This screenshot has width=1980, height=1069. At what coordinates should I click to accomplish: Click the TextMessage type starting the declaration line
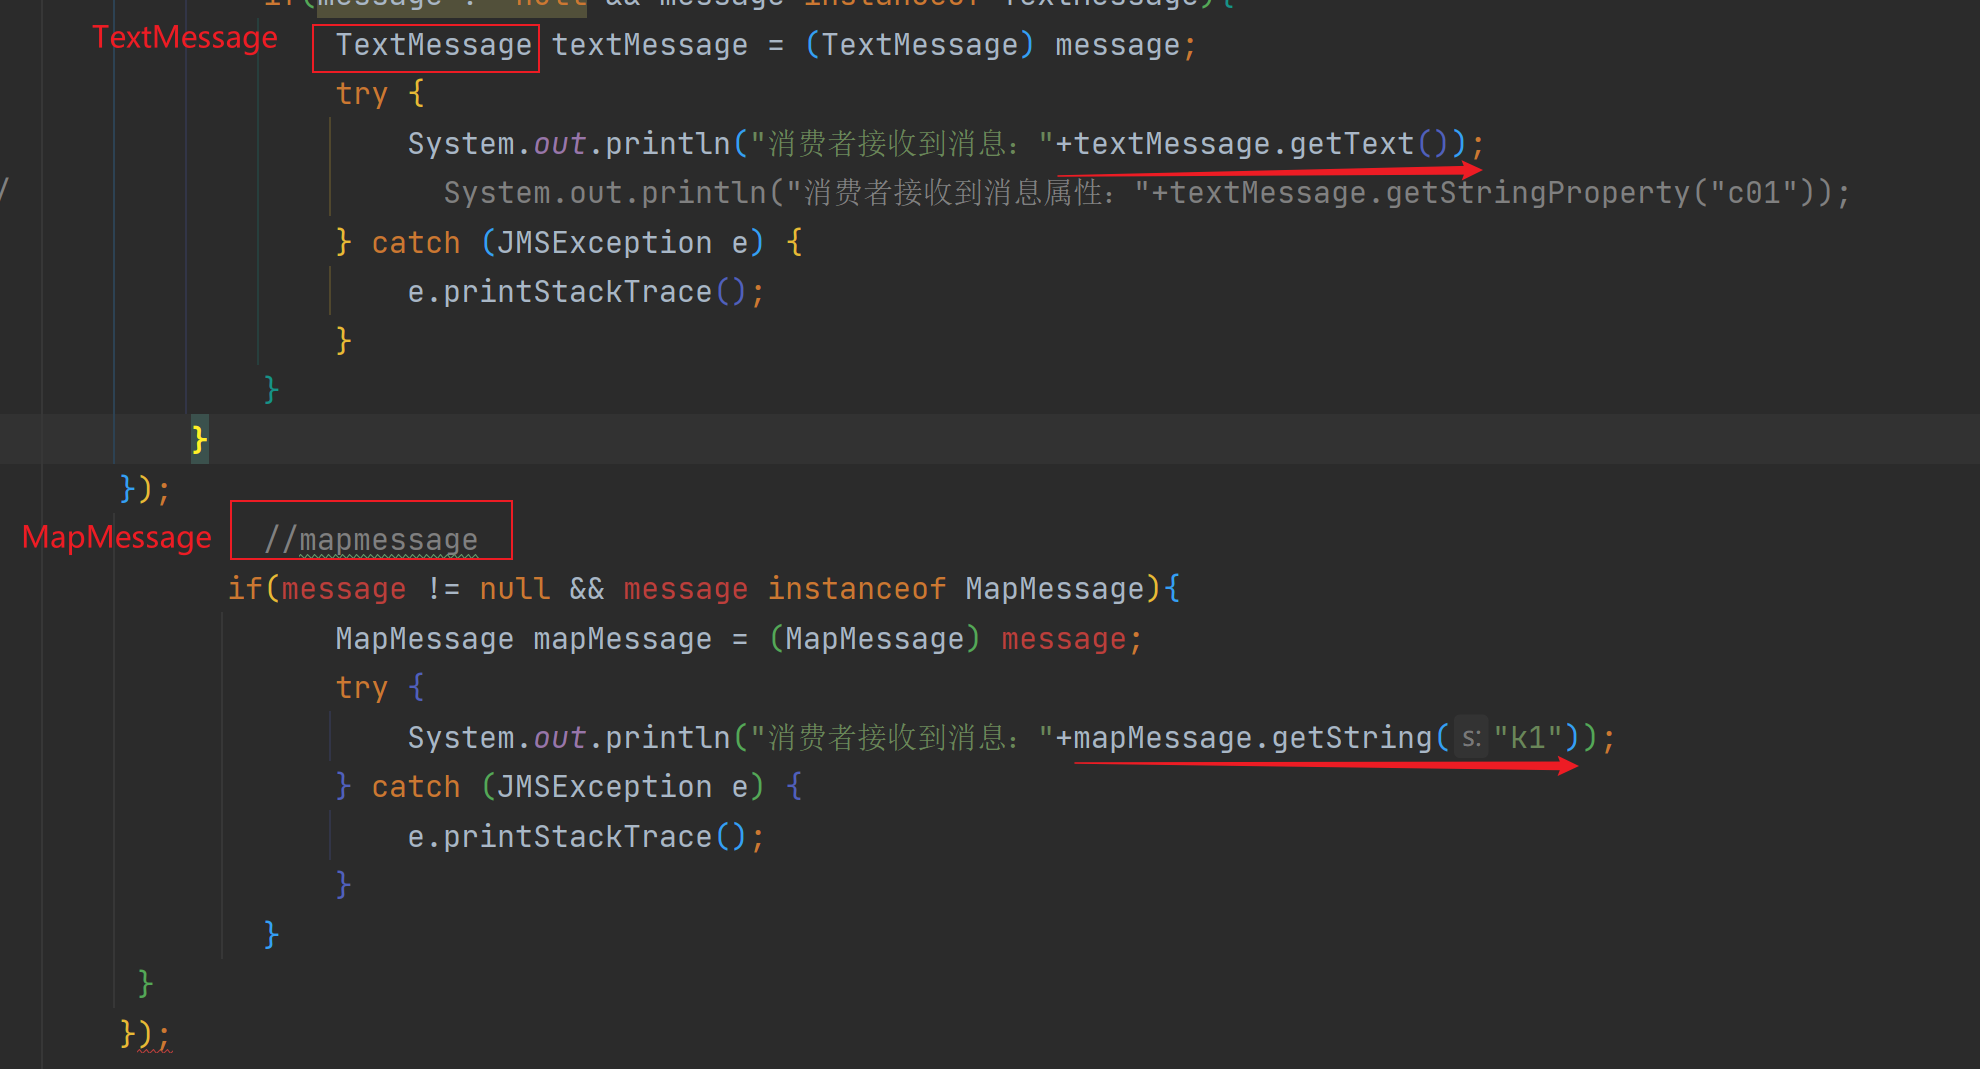click(x=433, y=45)
